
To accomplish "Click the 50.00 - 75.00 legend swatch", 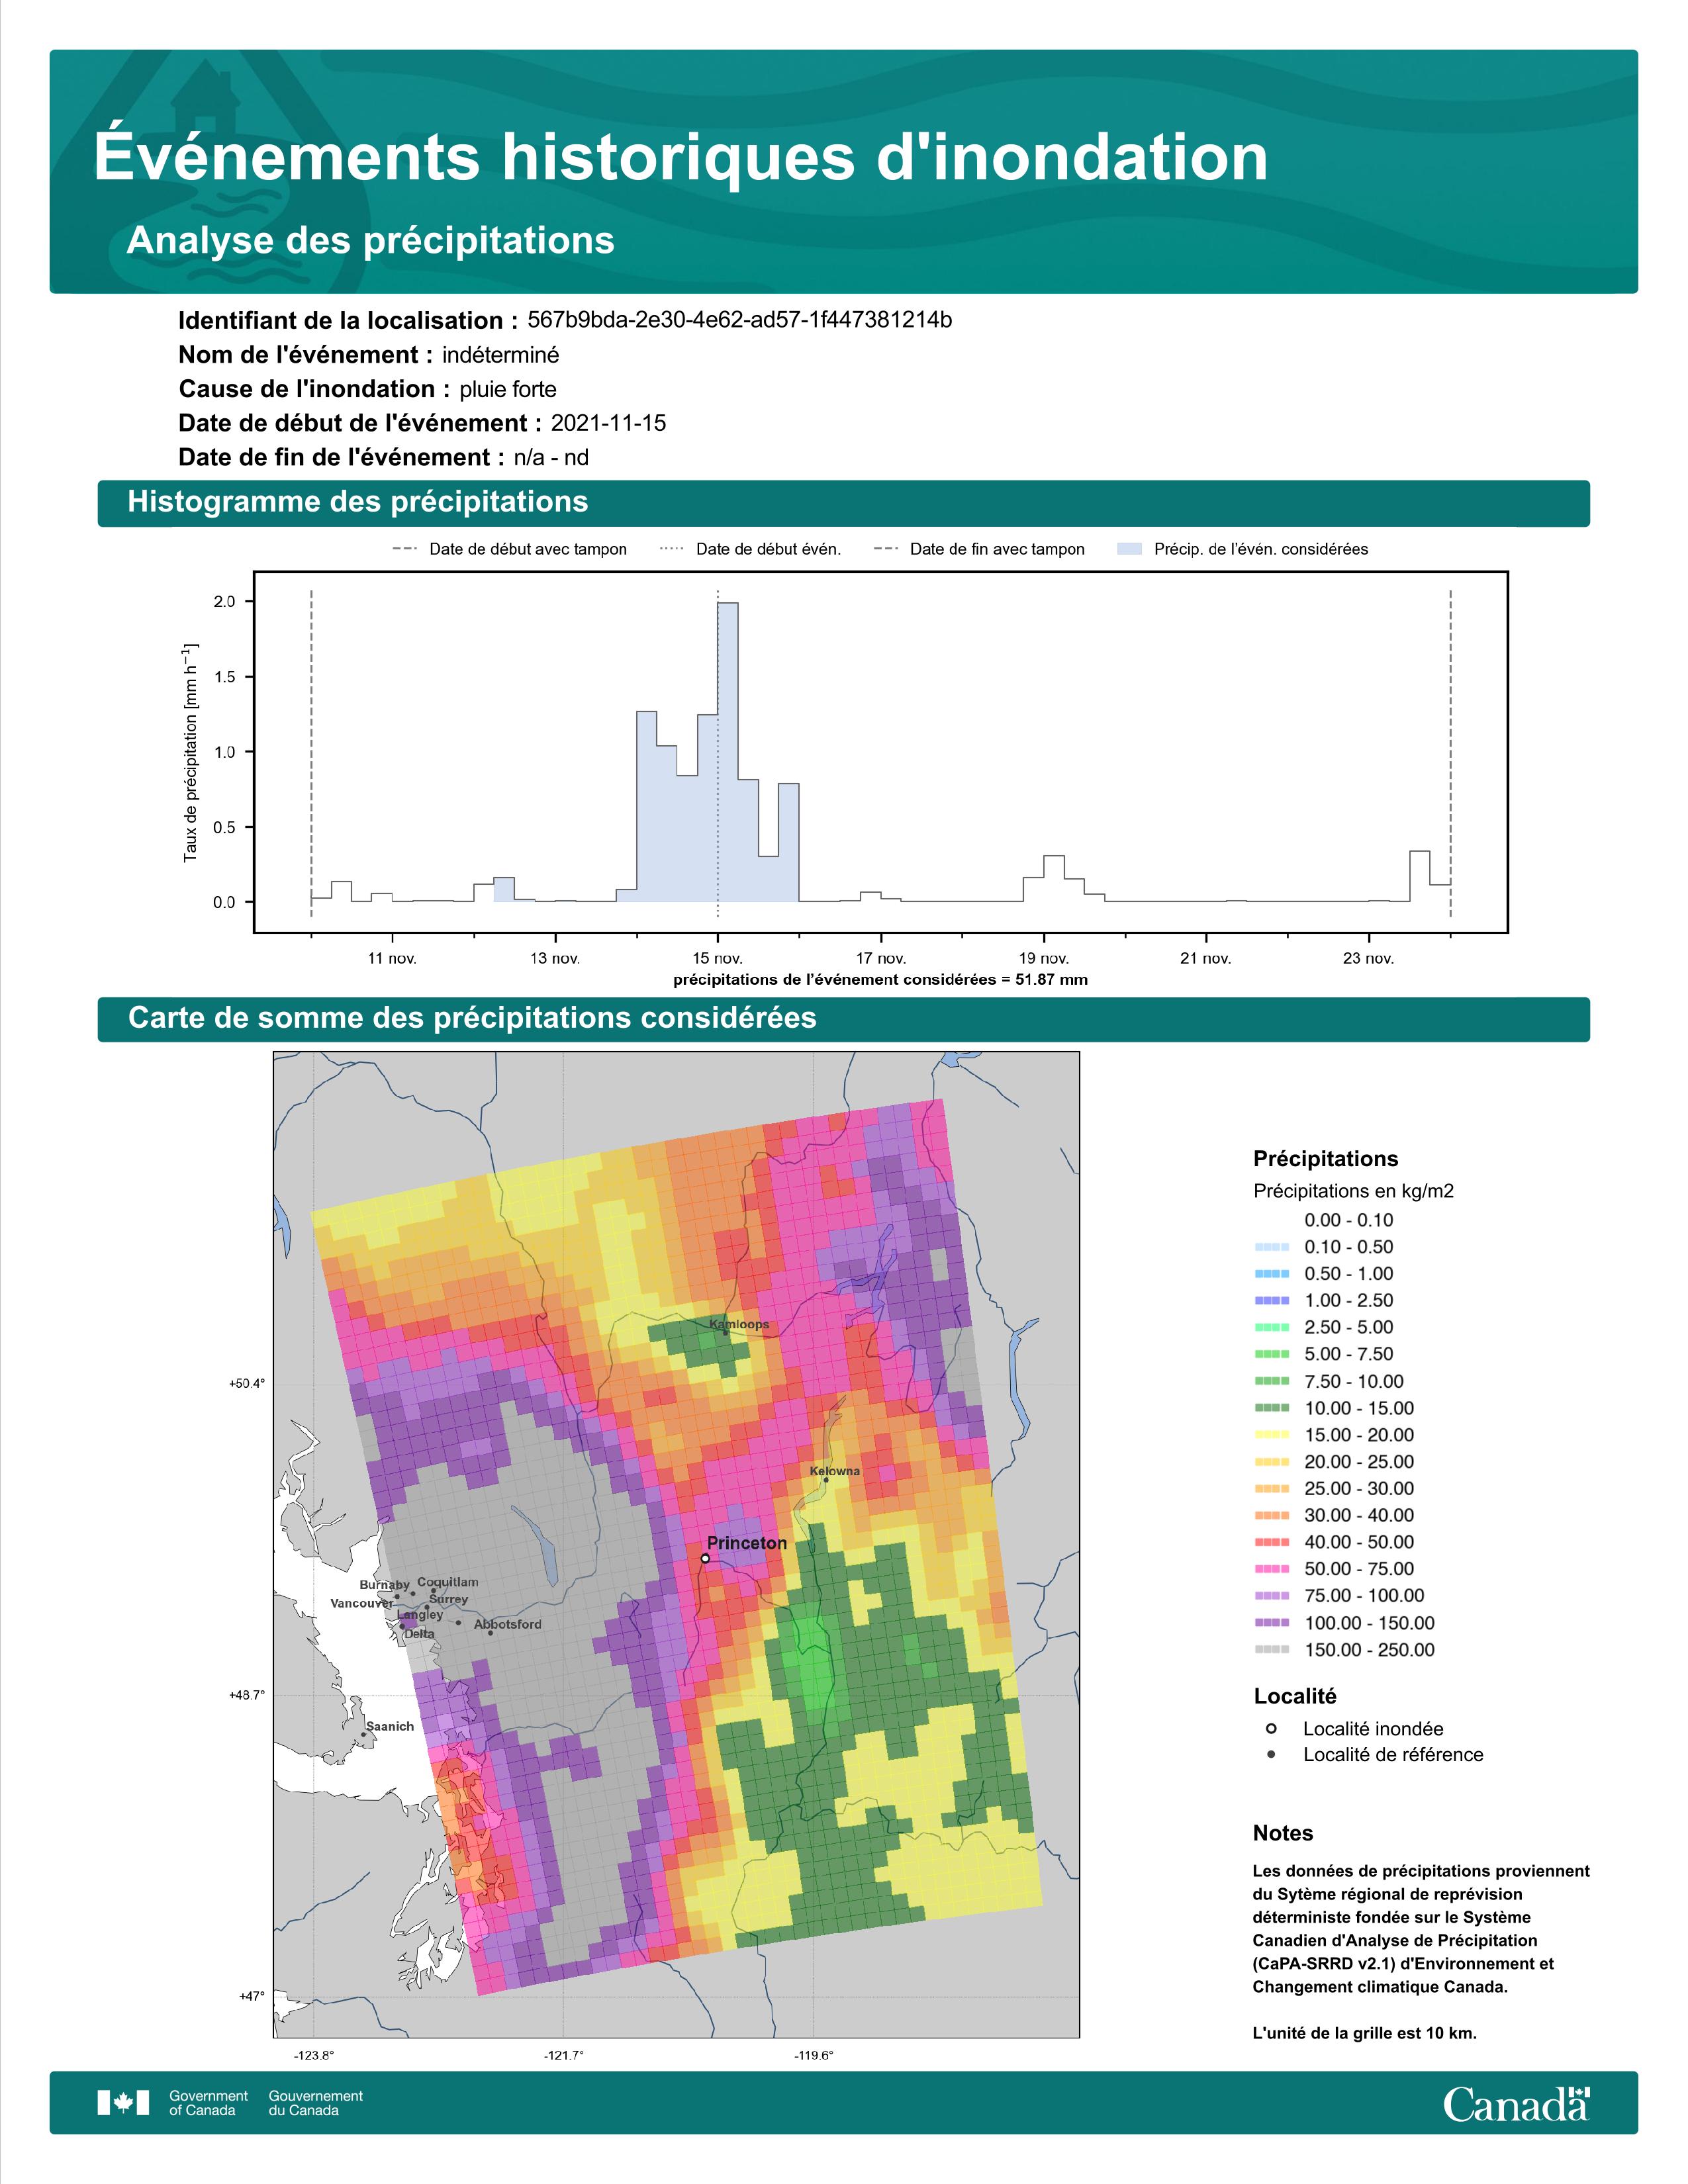I will [x=1271, y=1569].
